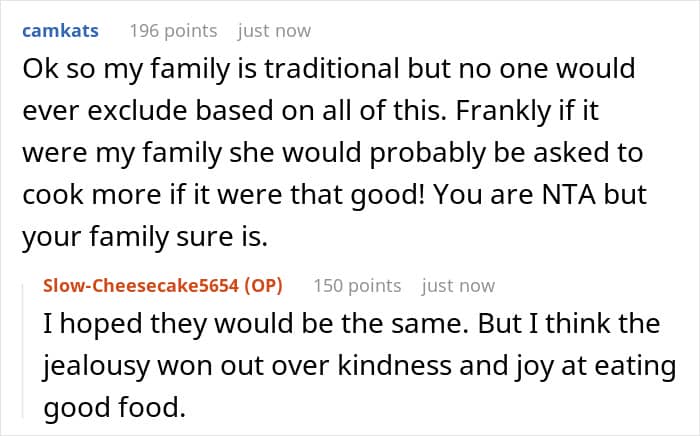Click the (OP) label beside Slow-Cheesecake5654
The height and width of the screenshot is (436, 700).
tap(263, 286)
